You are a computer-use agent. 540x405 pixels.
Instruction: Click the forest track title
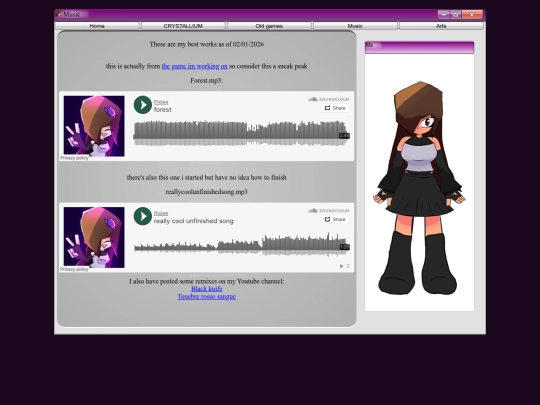pyautogui.click(x=163, y=110)
